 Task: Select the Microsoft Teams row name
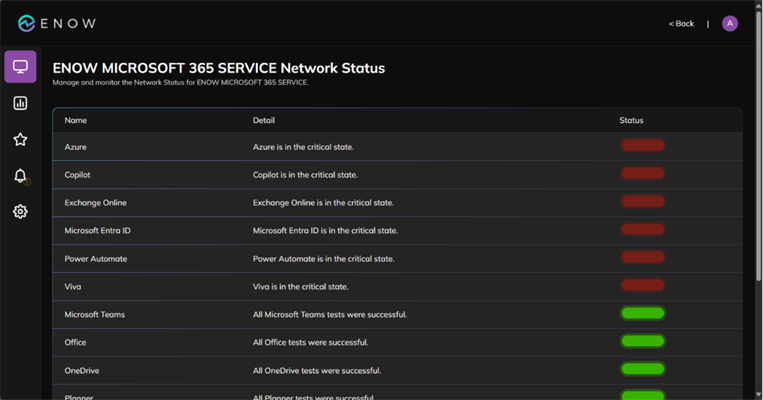coord(94,314)
